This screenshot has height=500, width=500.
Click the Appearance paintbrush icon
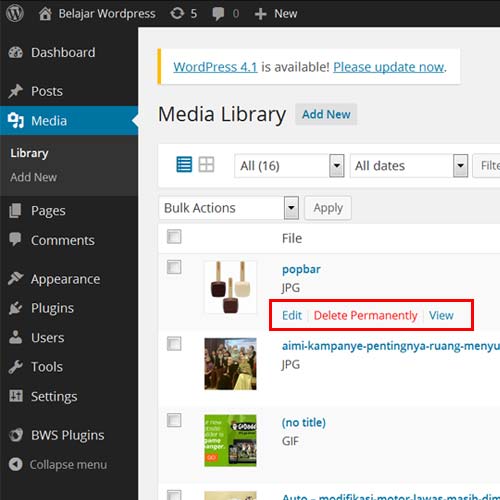(15, 279)
